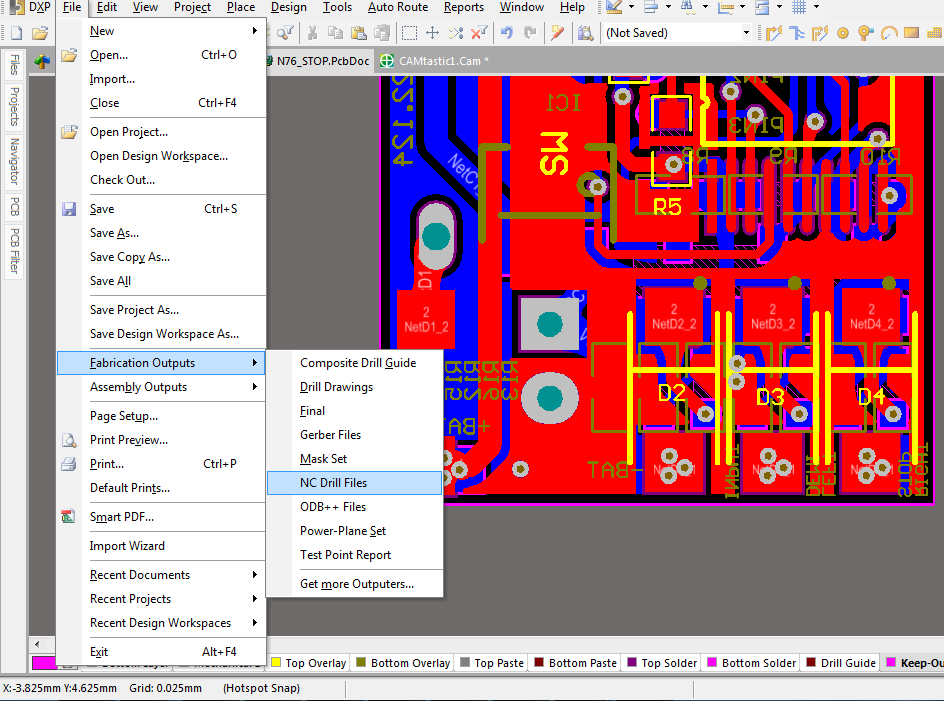This screenshot has width=944, height=701.
Task: Select the Bottom Paste layer tab
Action: [x=575, y=663]
